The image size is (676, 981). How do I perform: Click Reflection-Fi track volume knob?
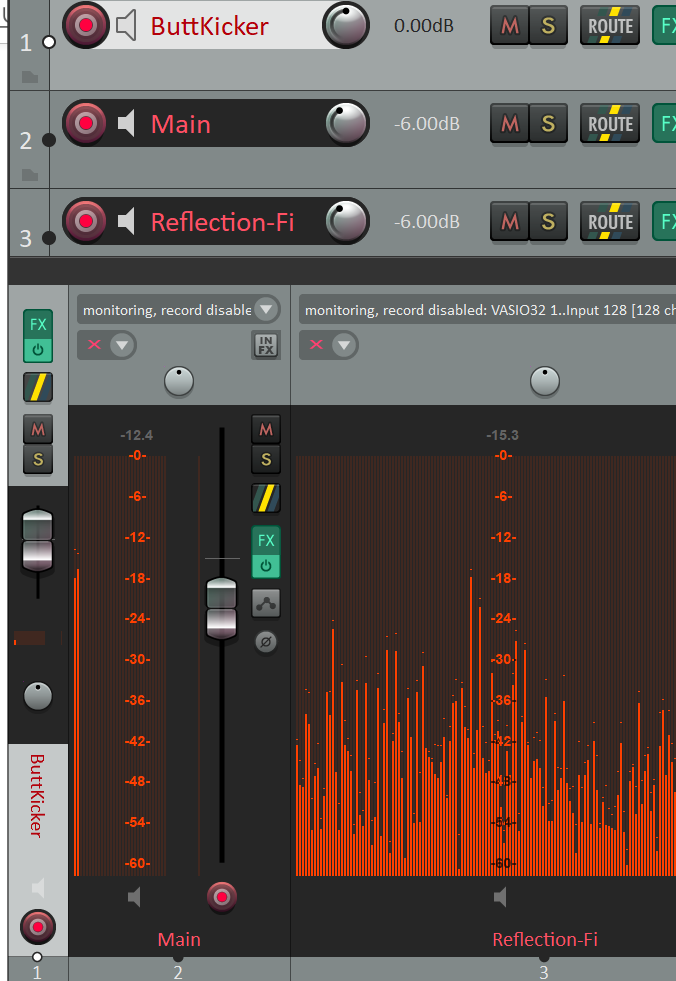[346, 221]
